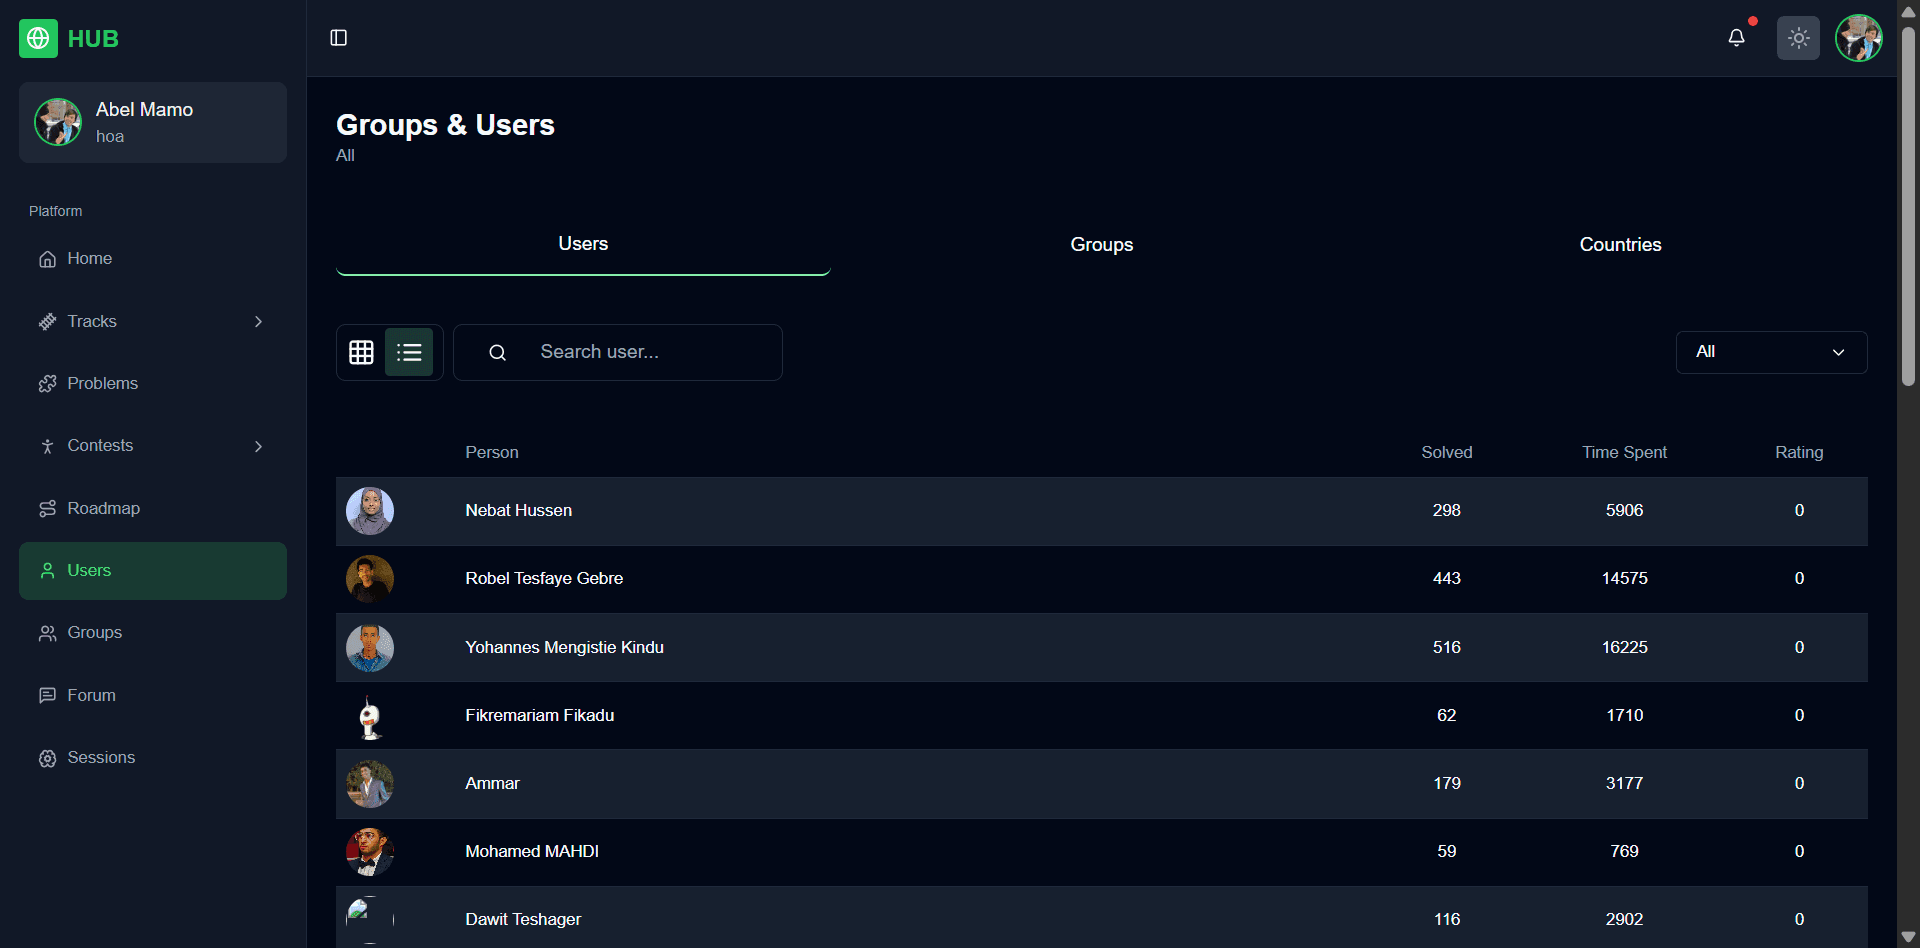Image resolution: width=1920 pixels, height=948 pixels.
Task: Switch to the Countries tab
Action: [x=1619, y=245]
